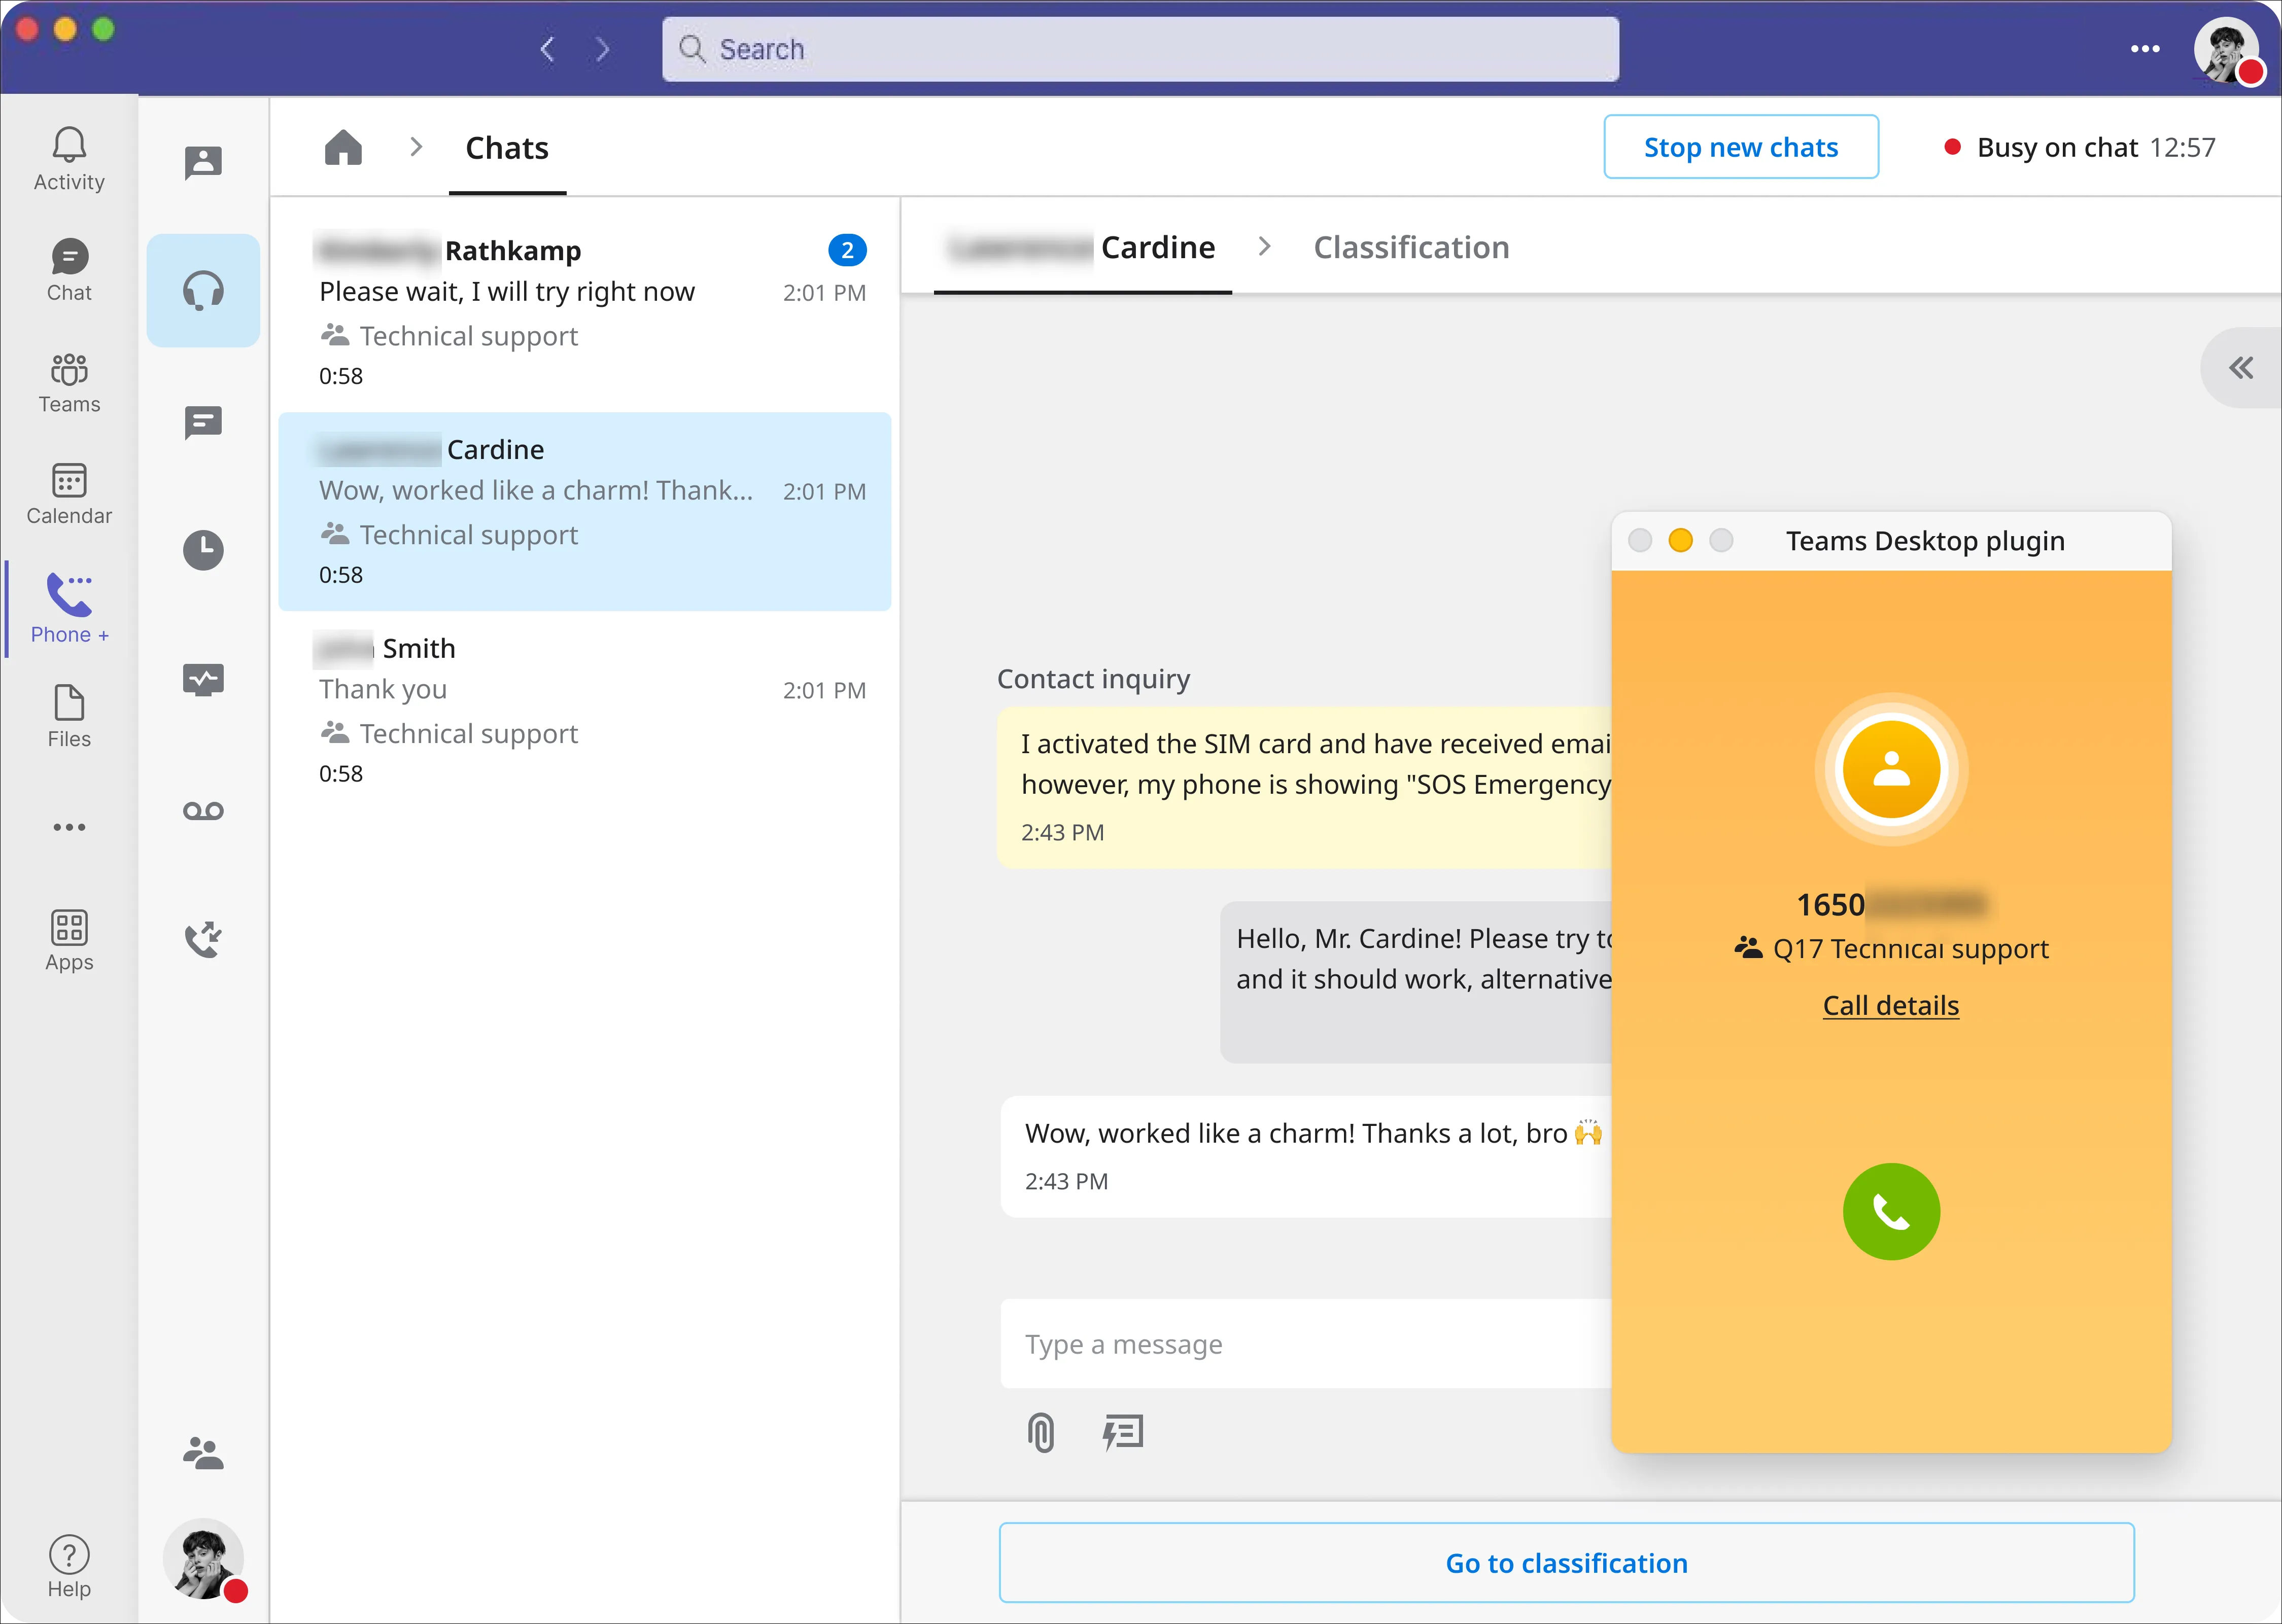Click the Busy on chat status indicator
The height and width of the screenshot is (1624, 2282).
[x=2079, y=147]
